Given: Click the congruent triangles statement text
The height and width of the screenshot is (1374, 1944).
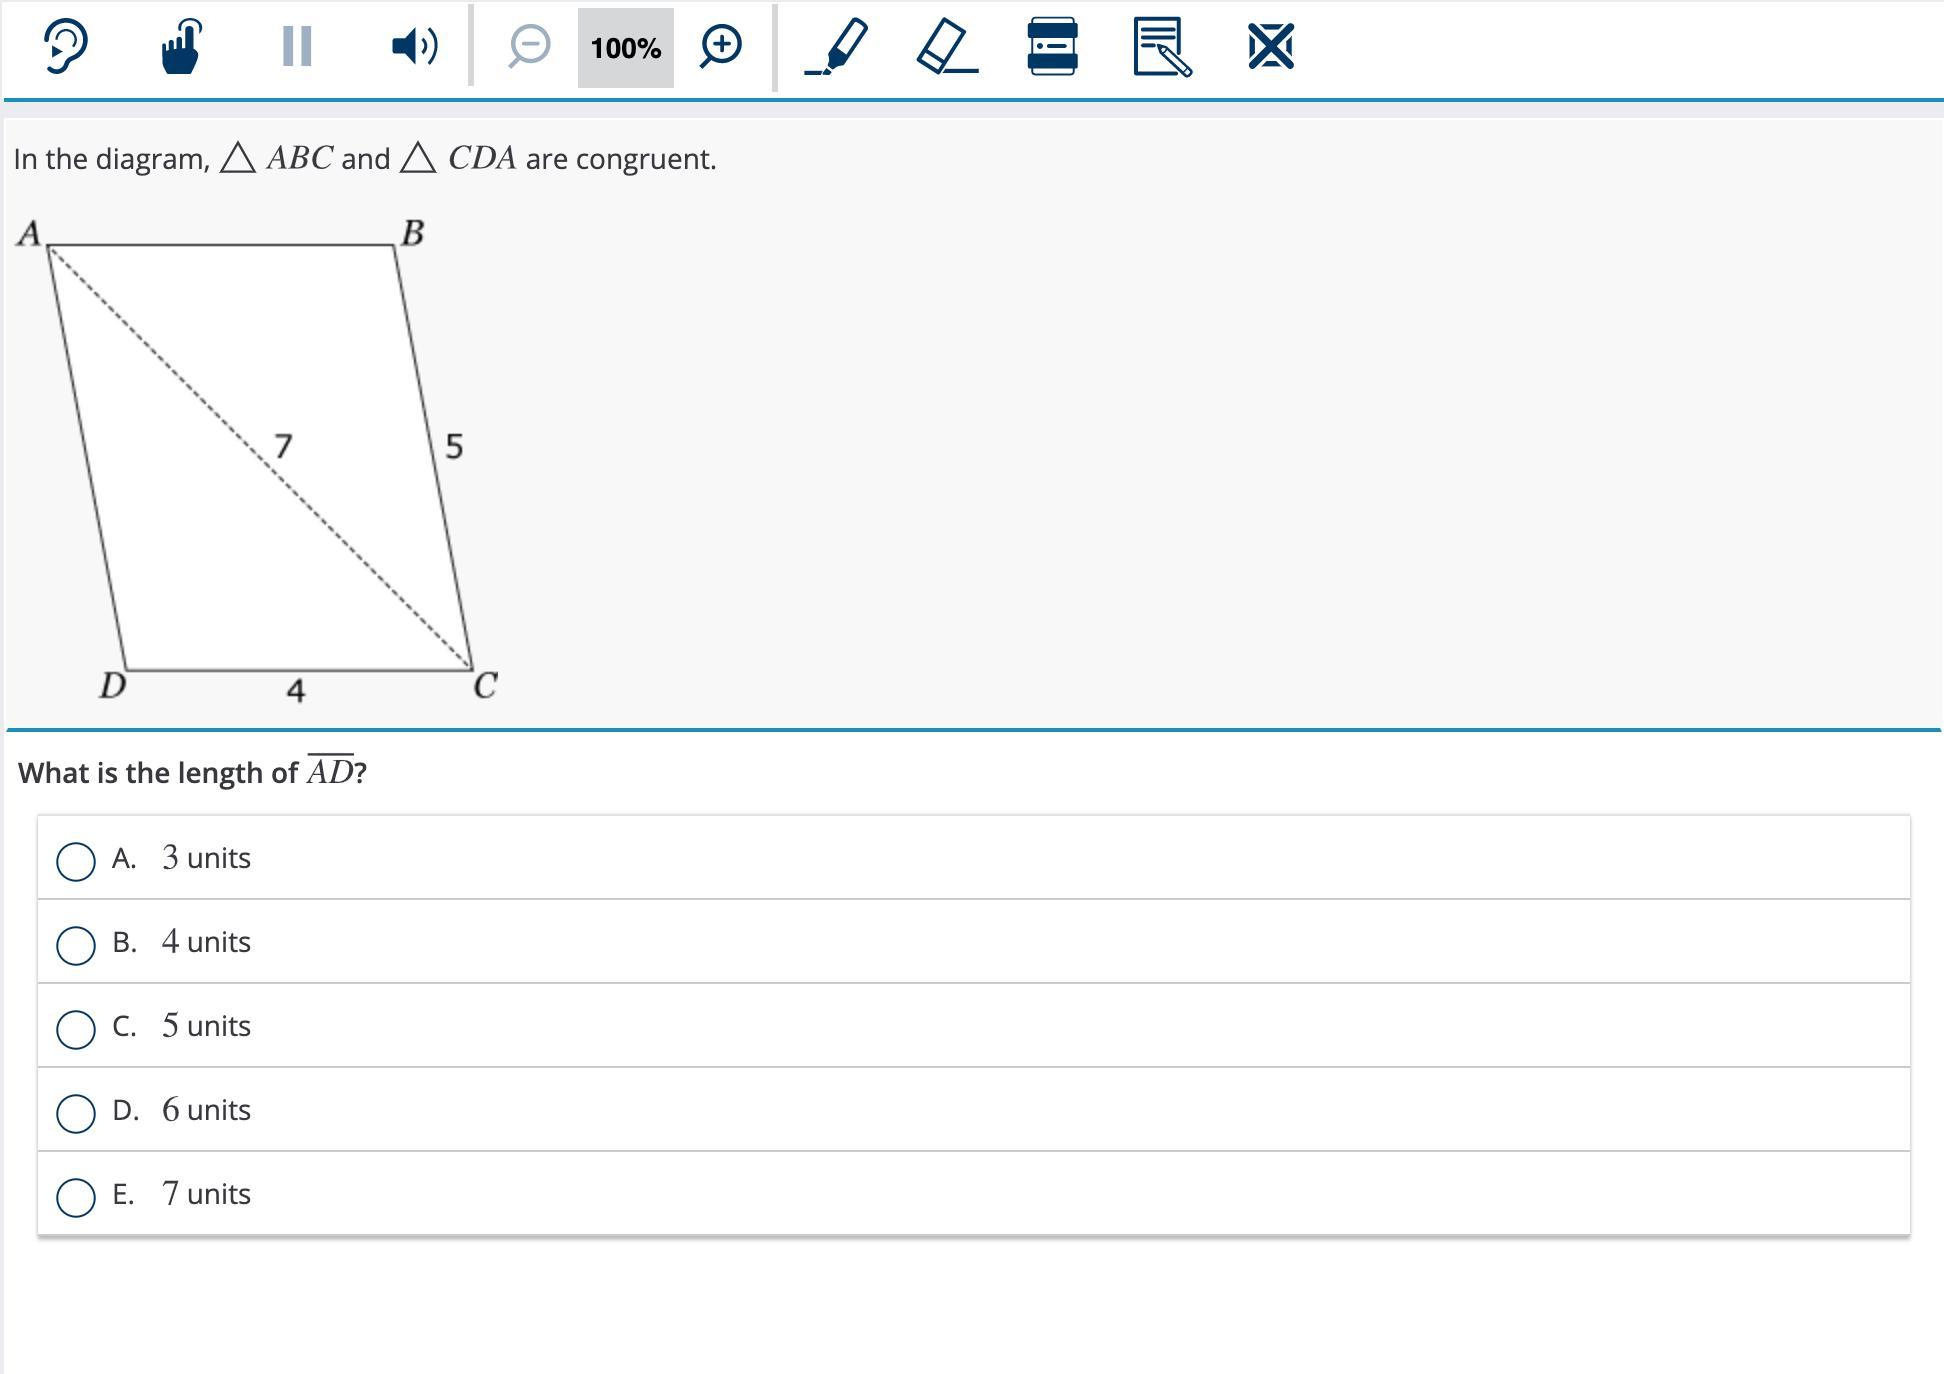Looking at the screenshot, I should tap(365, 159).
